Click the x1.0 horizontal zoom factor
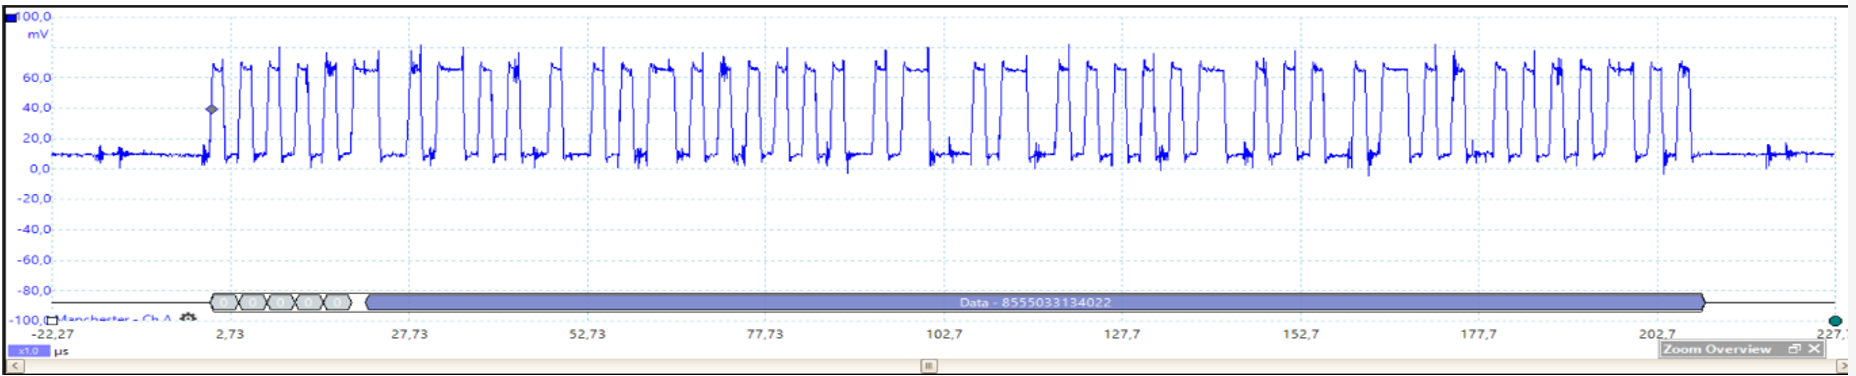Viewport: 1856px width, 376px height. (x=28, y=351)
